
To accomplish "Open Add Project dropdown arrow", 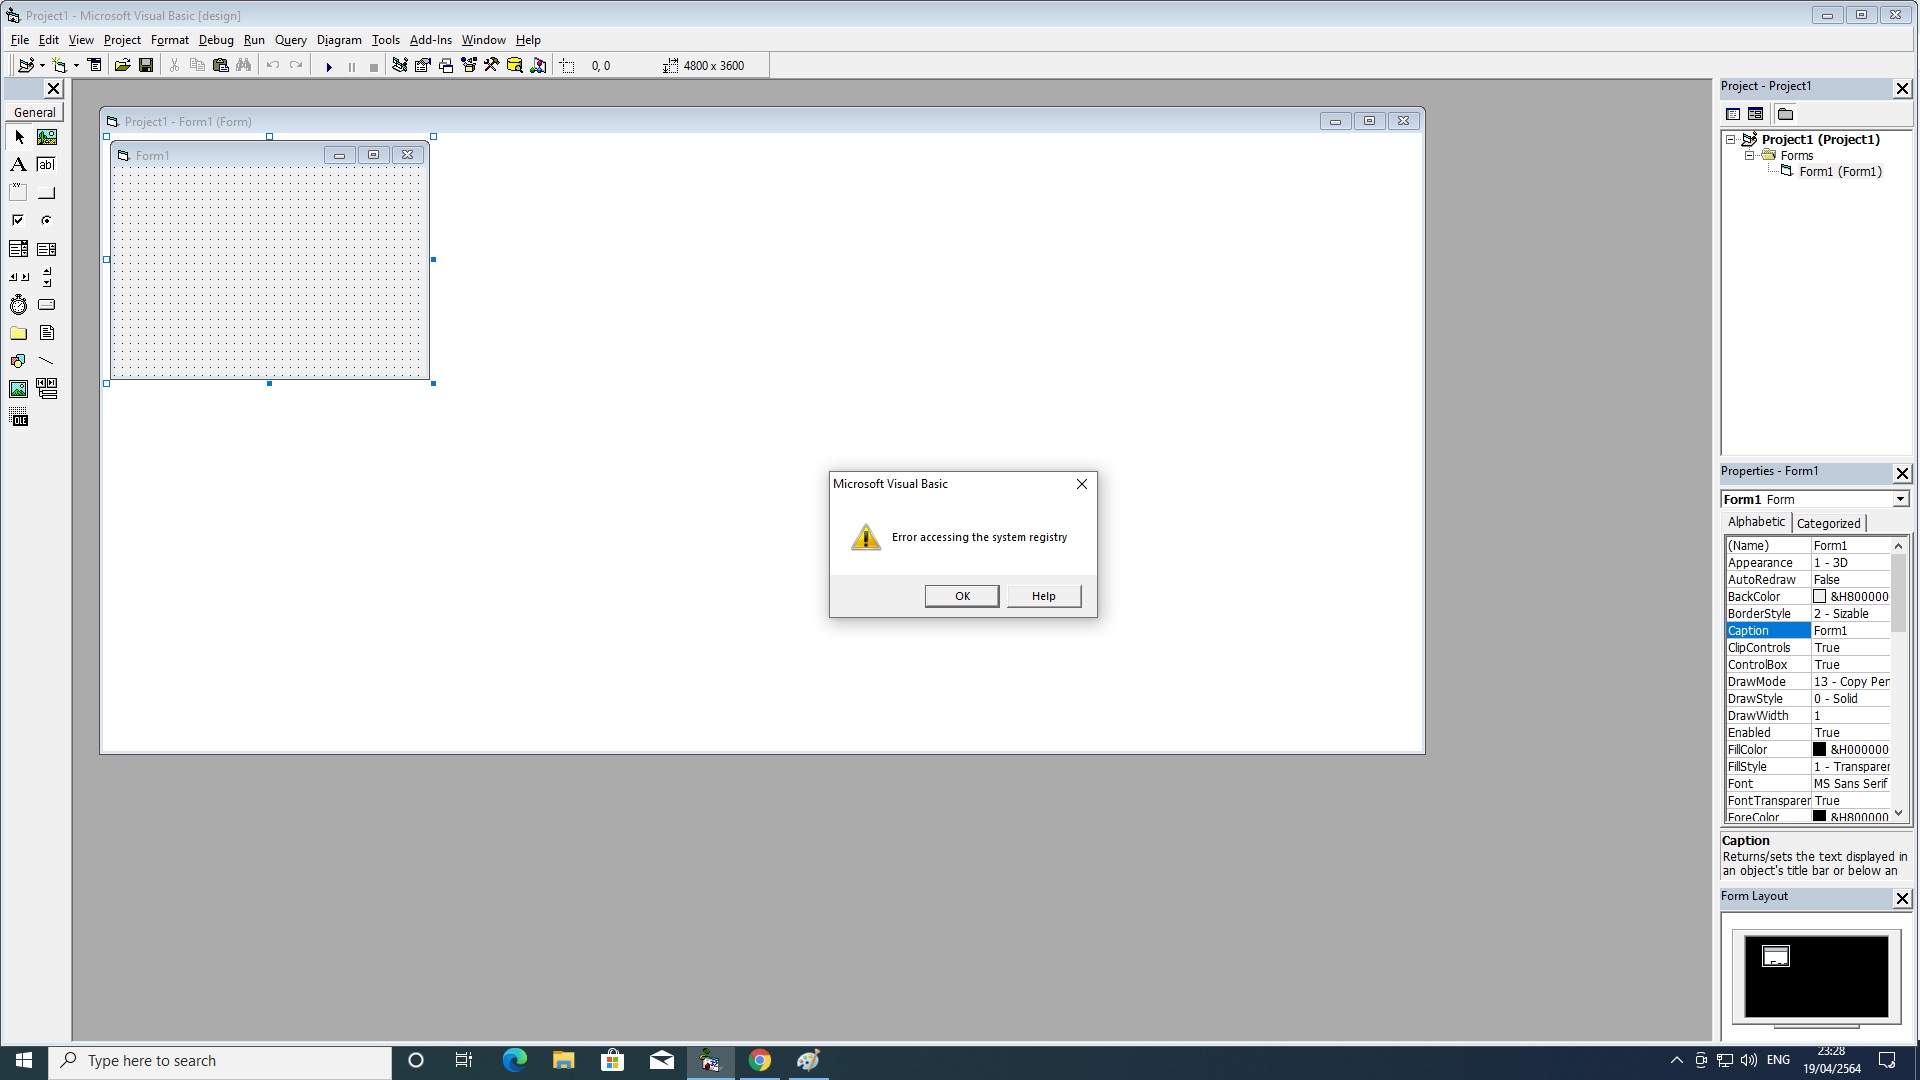I will pyautogui.click(x=42, y=66).
